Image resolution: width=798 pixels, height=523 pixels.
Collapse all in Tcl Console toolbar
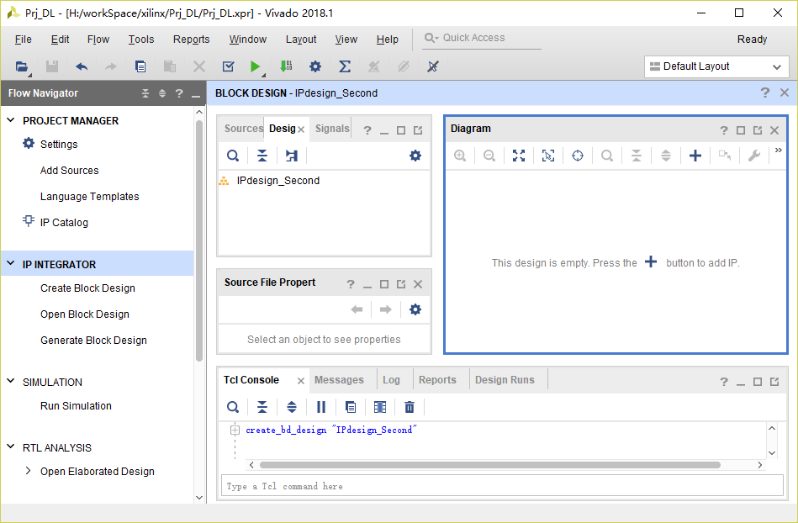(262, 407)
